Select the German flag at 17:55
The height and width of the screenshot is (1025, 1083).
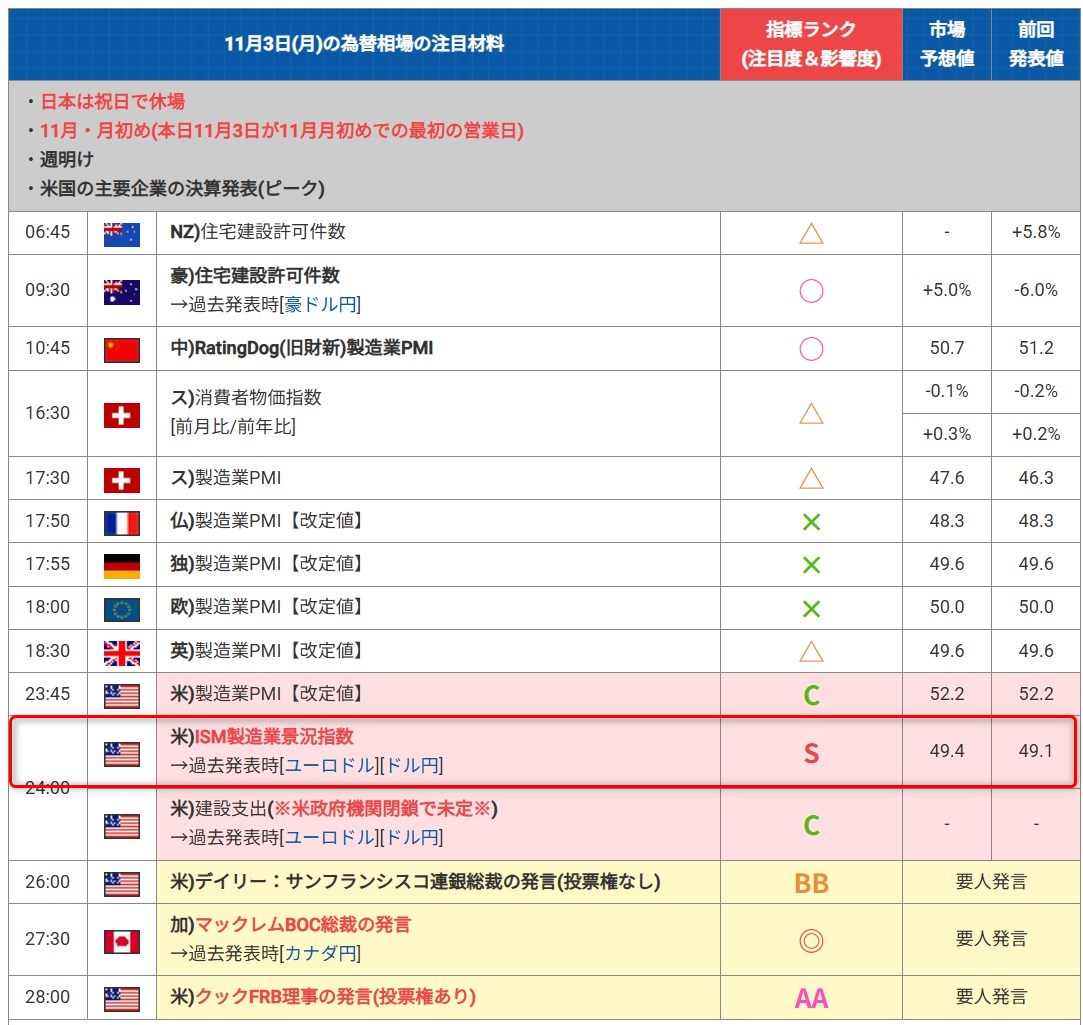click(x=122, y=564)
